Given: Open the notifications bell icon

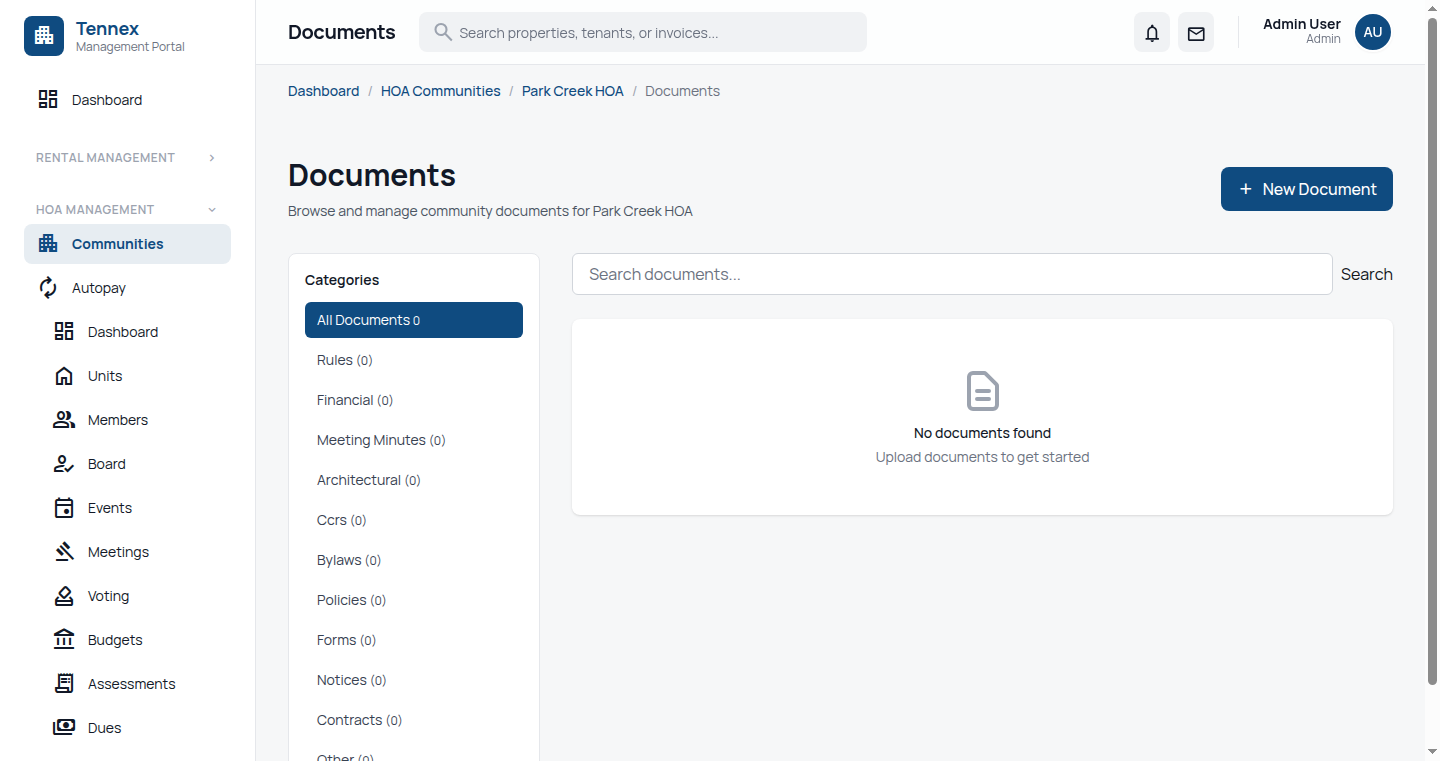Looking at the screenshot, I should pyautogui.click(x=1151, y=32).
